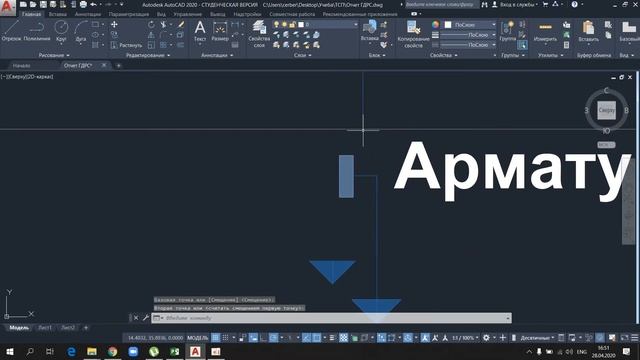Open the AutoCAD application menu button

coord(7,7)
